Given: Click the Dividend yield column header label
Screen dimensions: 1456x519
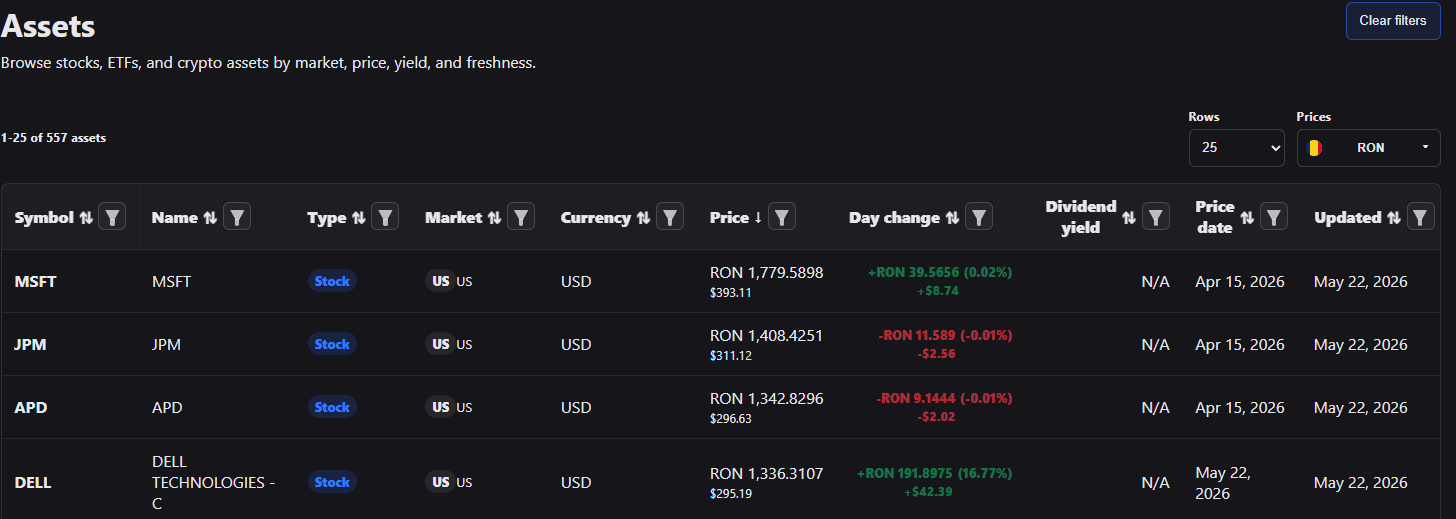Looking at the screenshot, I should point(1081,217).
